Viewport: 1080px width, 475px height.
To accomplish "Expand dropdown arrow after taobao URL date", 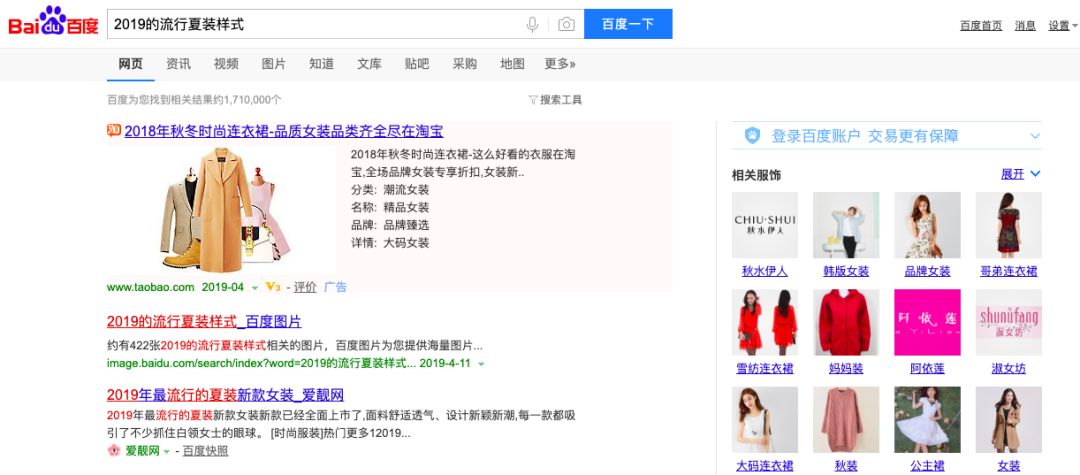I will 255,288.
